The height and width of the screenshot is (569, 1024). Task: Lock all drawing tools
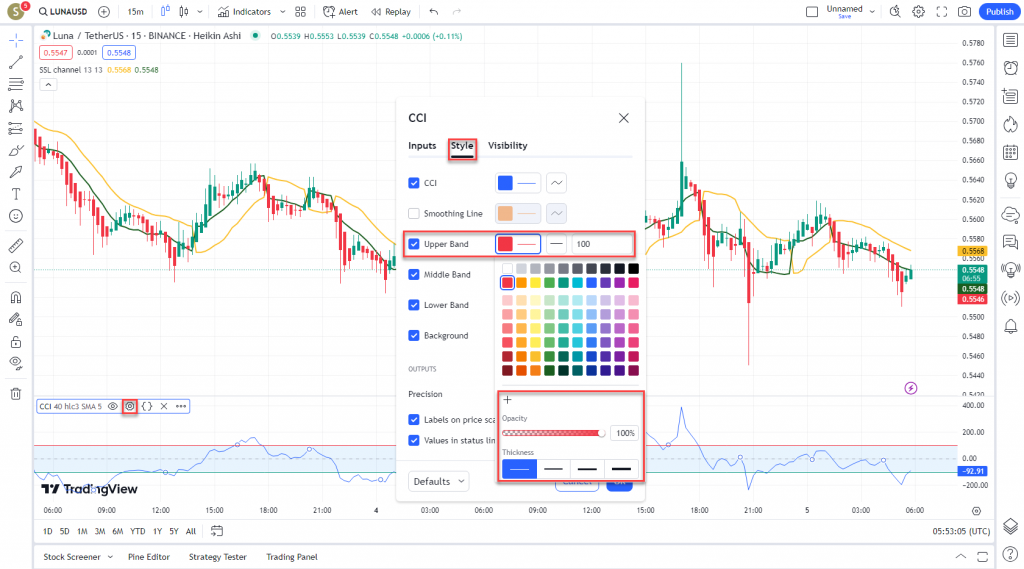point(16,342)
